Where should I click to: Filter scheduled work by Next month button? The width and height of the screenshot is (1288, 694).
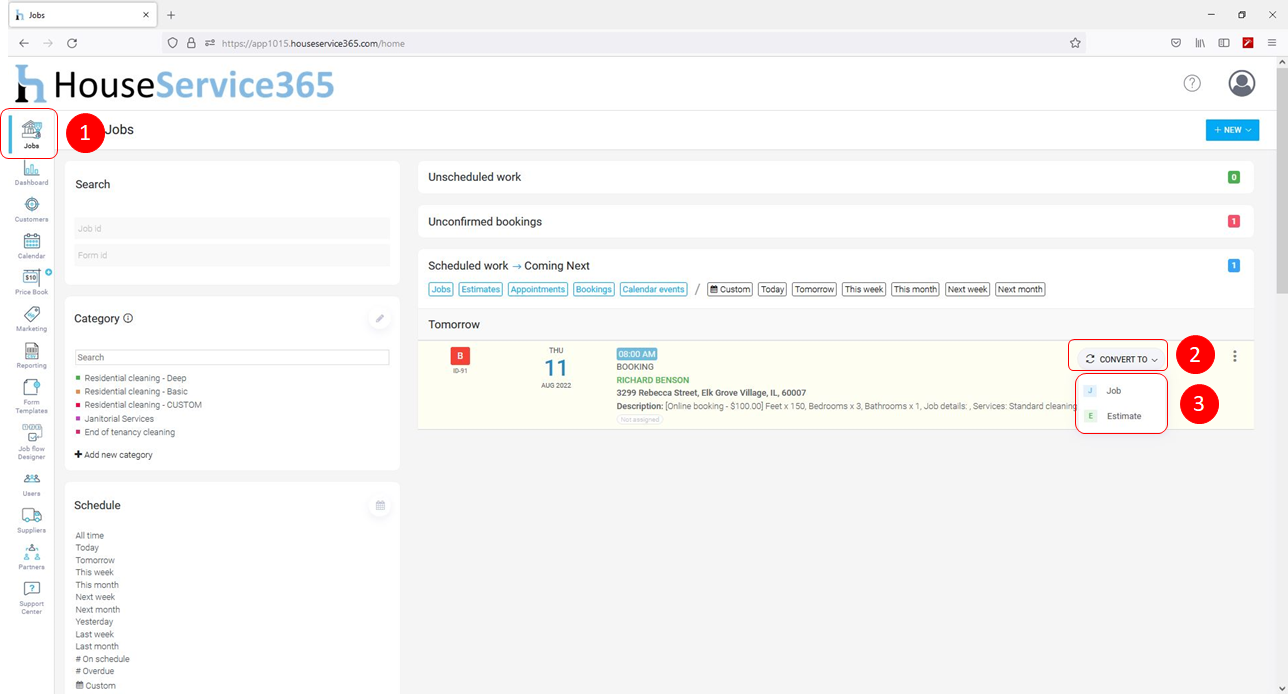tap(1020, 289)
